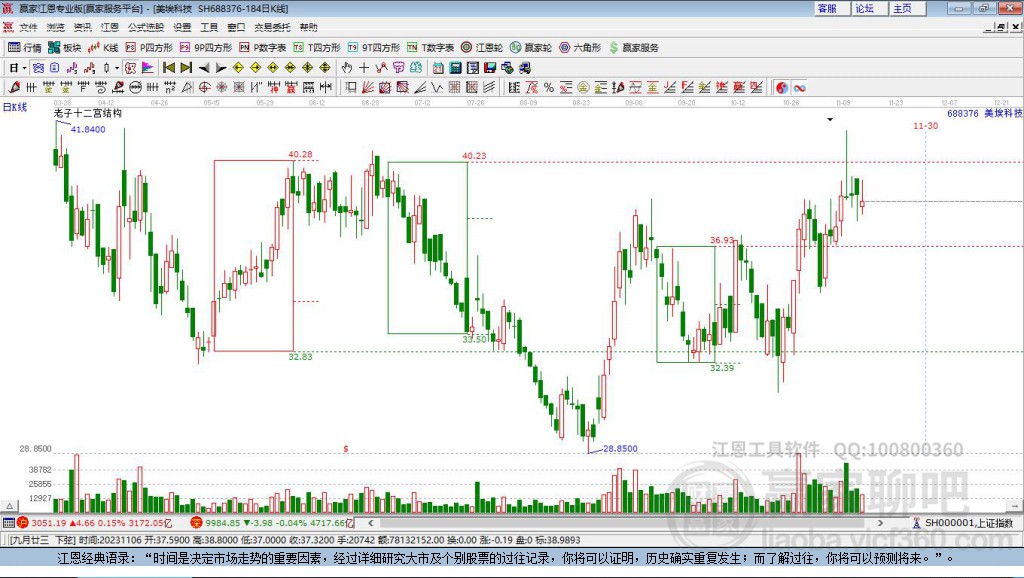Open the 帮助 menu
The height and width of the screenshot is (578, 1024).
(308, 27)
